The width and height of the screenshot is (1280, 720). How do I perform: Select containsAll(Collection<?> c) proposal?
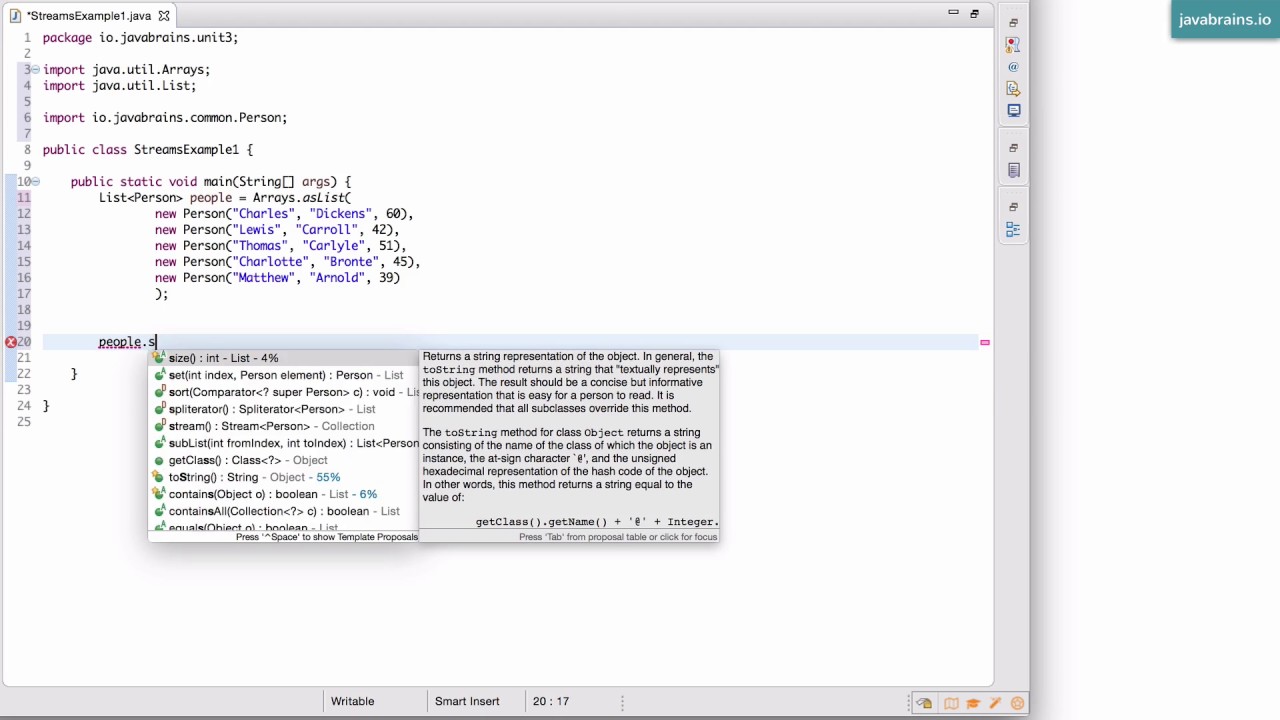pos(284,511)
